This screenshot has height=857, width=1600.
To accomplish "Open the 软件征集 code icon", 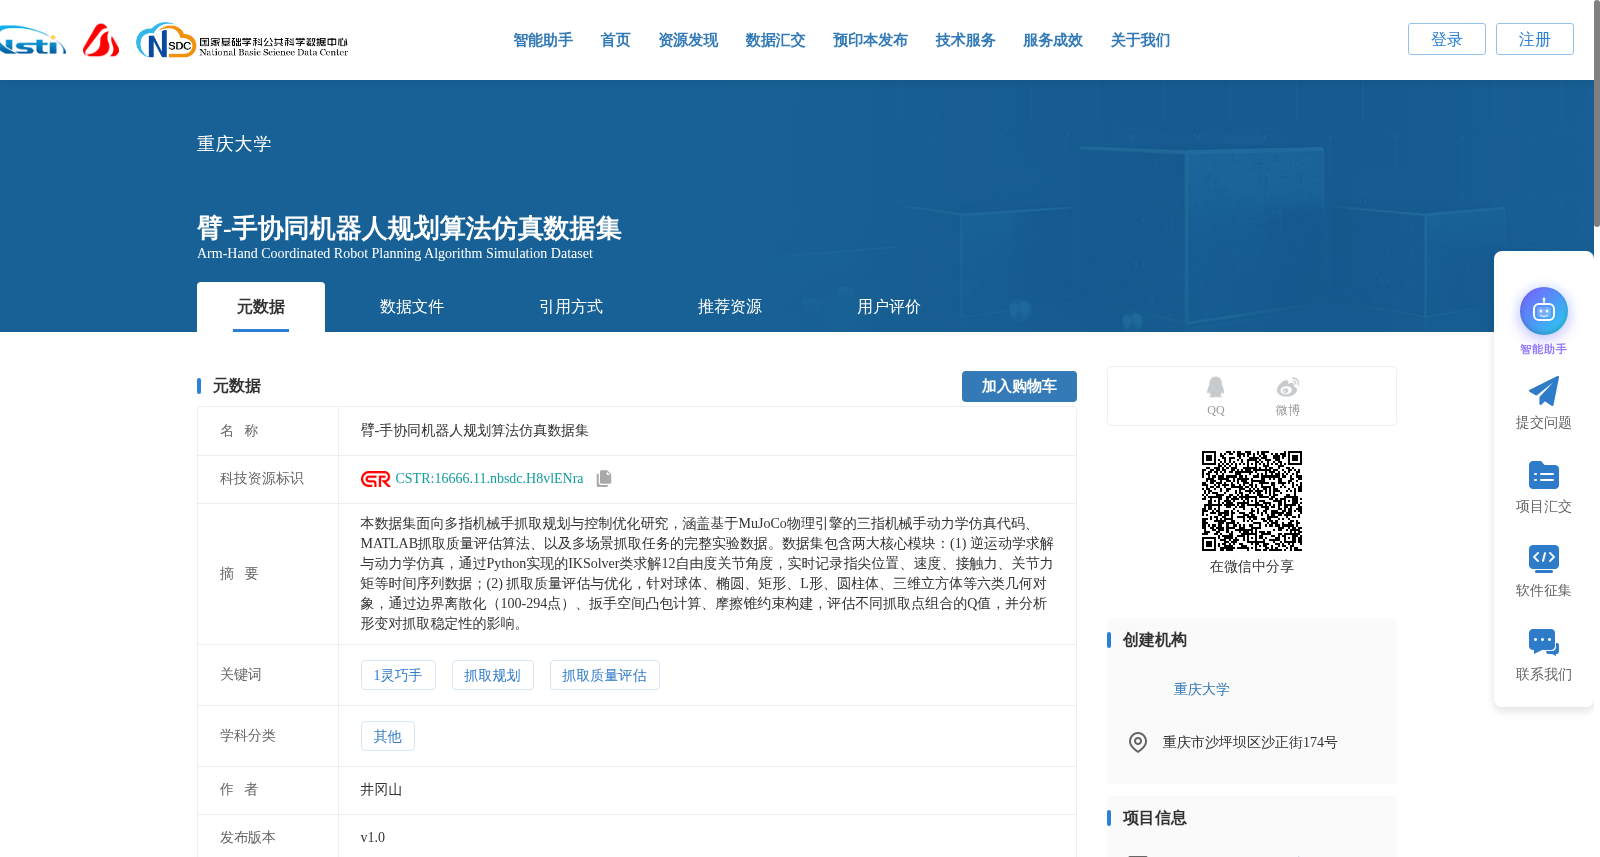I will tap(1544, 559).
